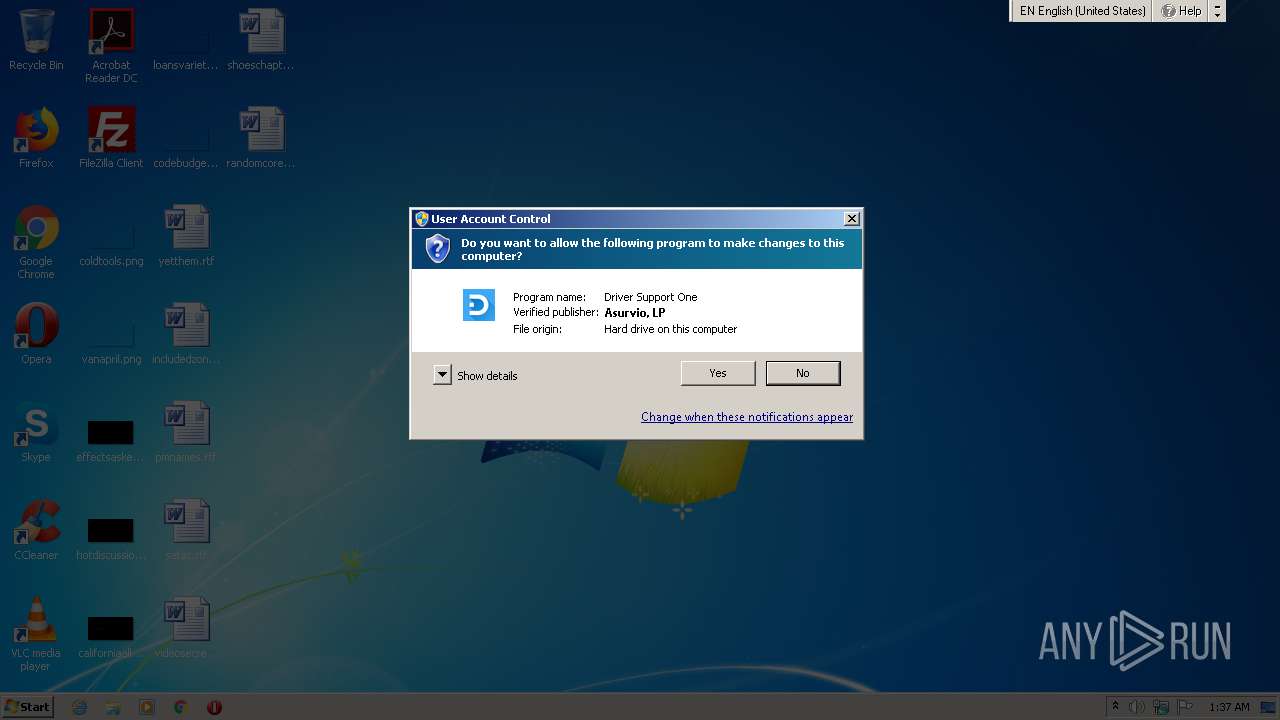1280x720 pixels.
Task: Select the VLC media player desktop shortcut
Action: click(36, 634)
